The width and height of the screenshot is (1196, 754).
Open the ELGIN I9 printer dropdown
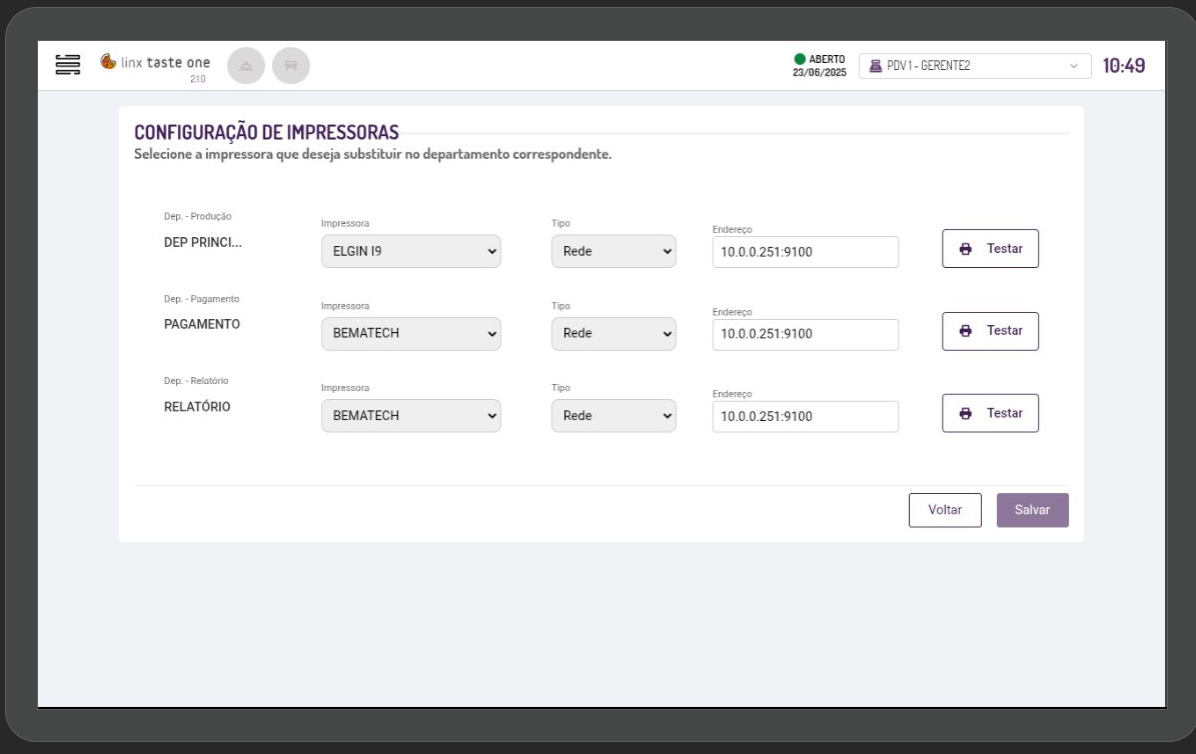(x=411, y=252)
